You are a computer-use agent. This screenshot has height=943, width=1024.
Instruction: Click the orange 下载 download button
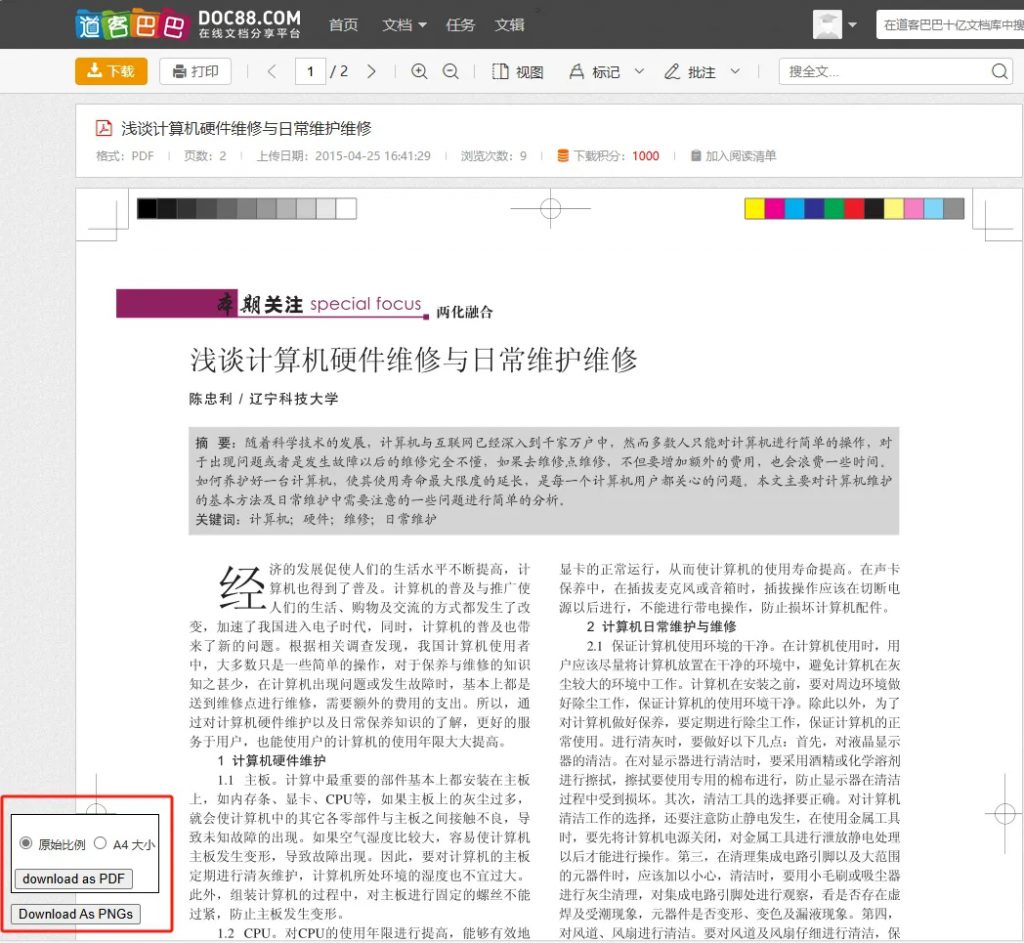[x=111, y=71]
